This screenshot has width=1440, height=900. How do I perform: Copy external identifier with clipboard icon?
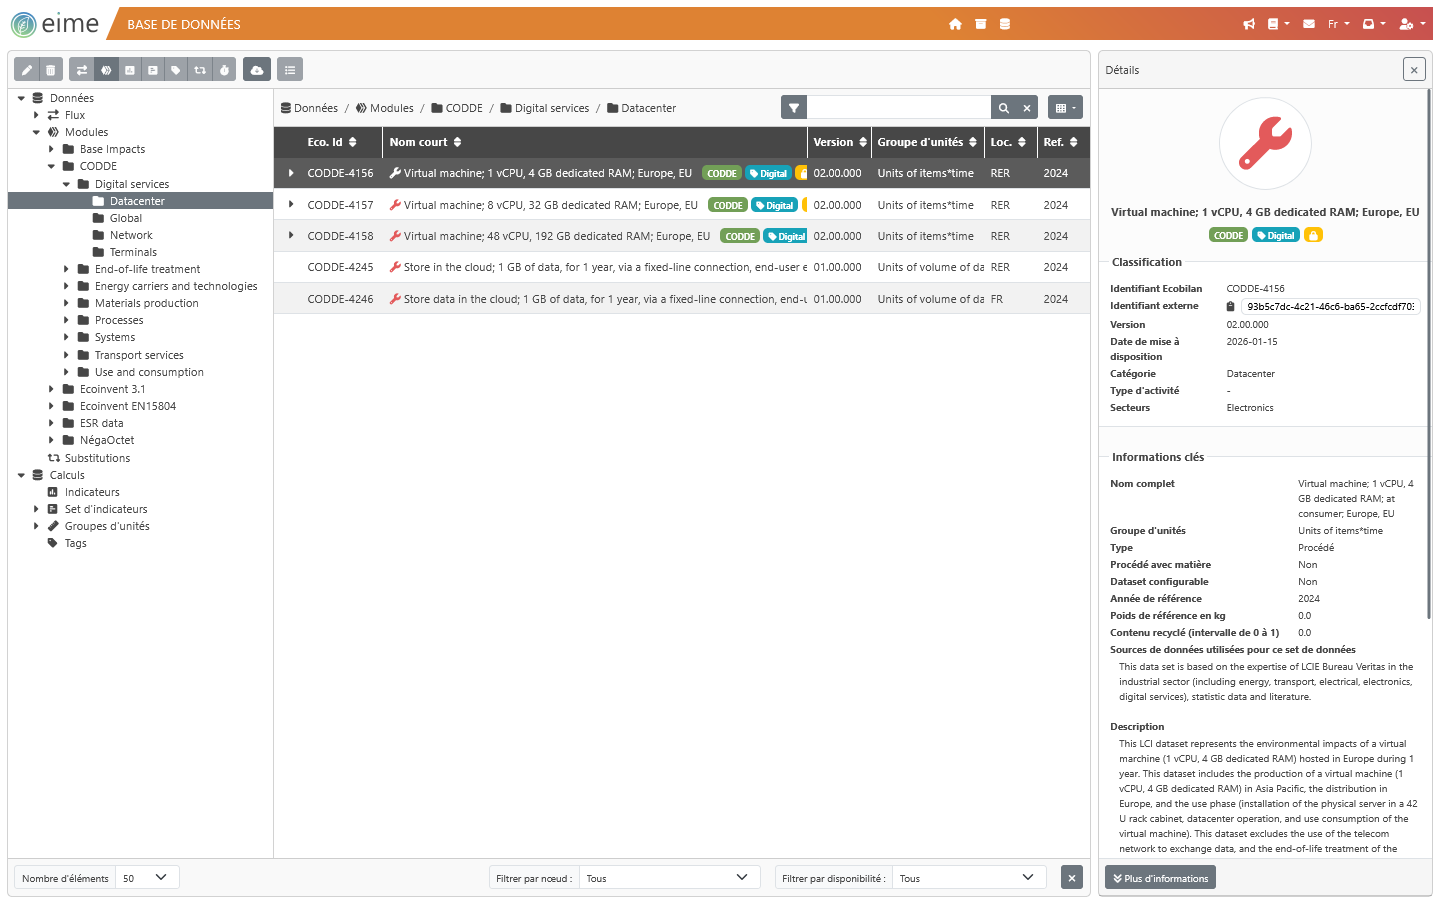(1230, 306)
